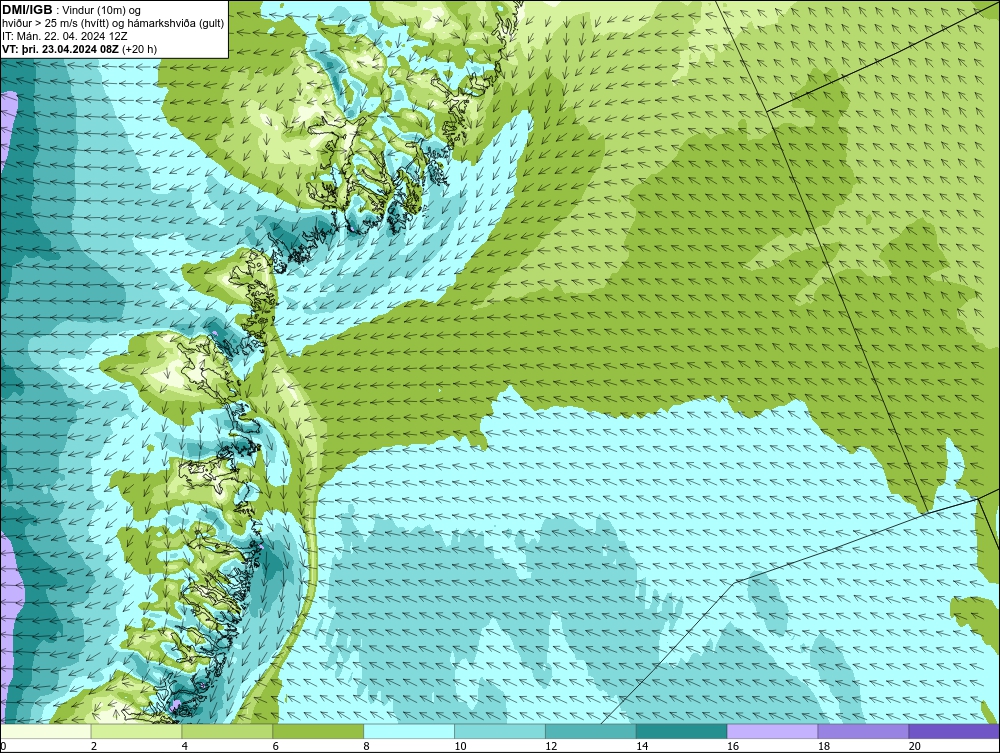Click the above 20 m/s violet legend swatch
This screenshot has height=753, width=1000.
[954, 731]
